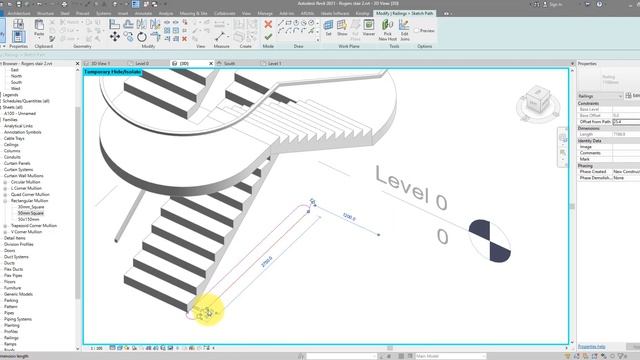640x360 pixels.
Task: Click the 1:100 view scale control
Action: [x=97, y=348]
